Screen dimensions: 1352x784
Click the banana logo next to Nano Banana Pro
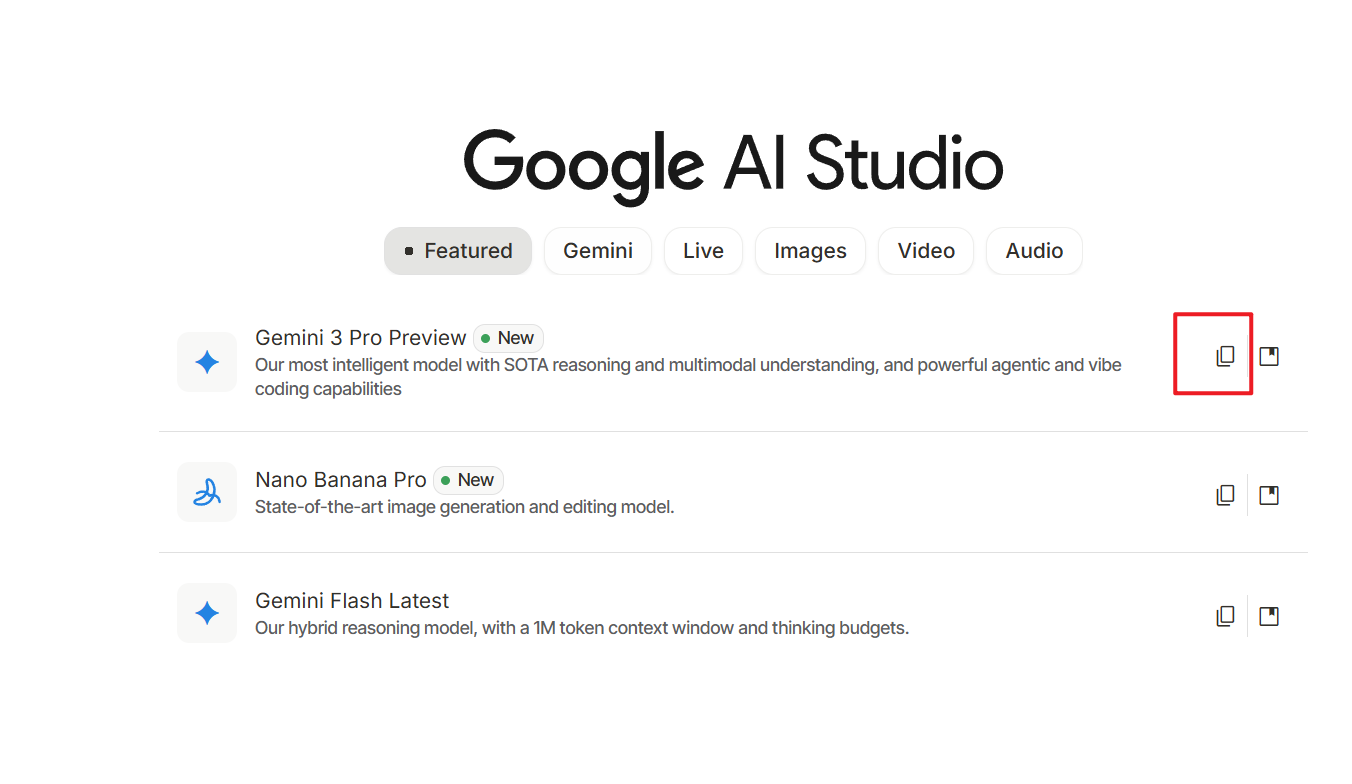point(207,492)
